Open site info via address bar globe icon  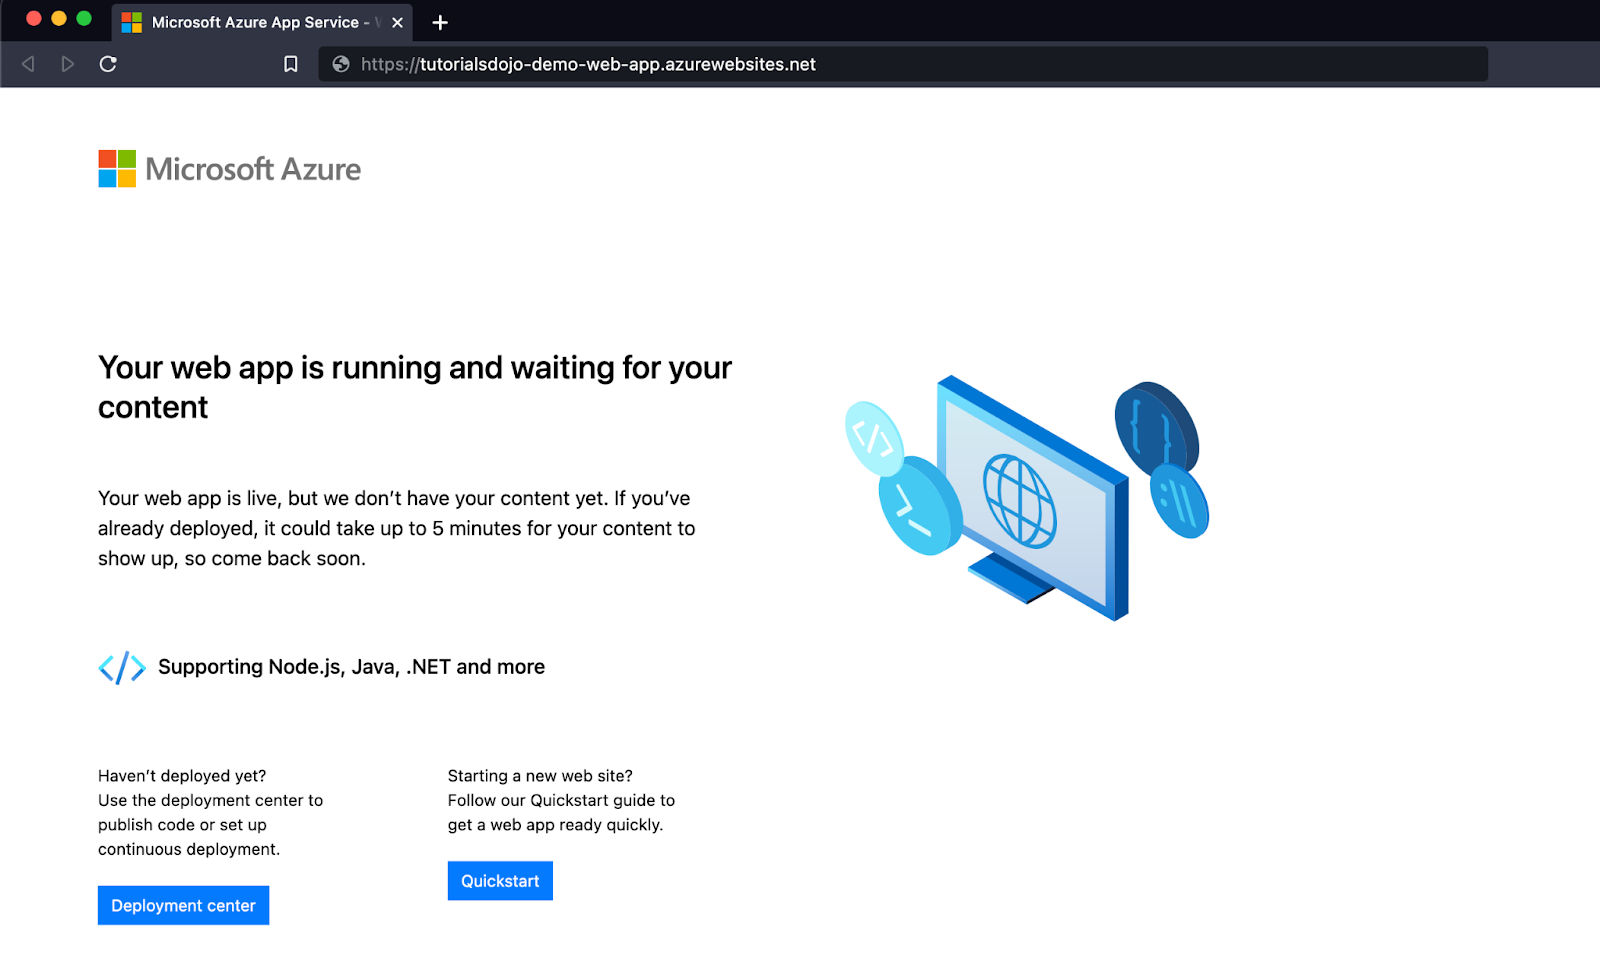click(341, 64)
